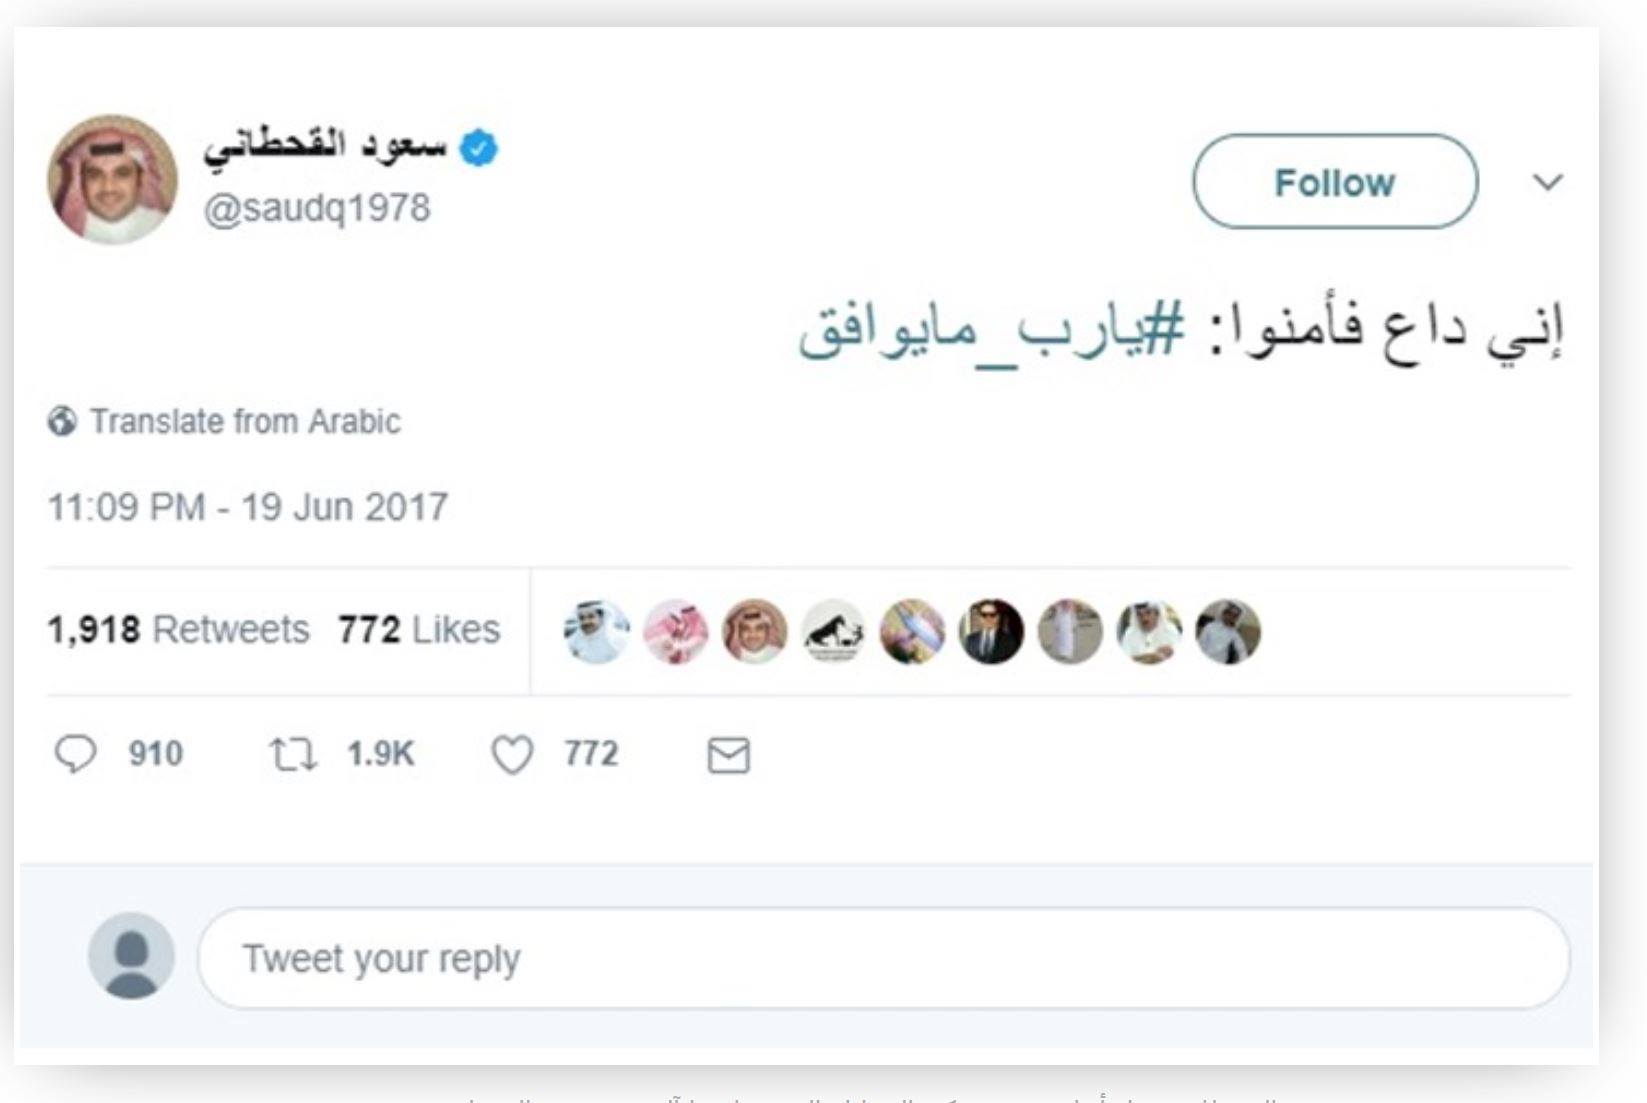Click inside Tweet your reply field
The image size is (1647, 1103).
(x=884, y=958)
